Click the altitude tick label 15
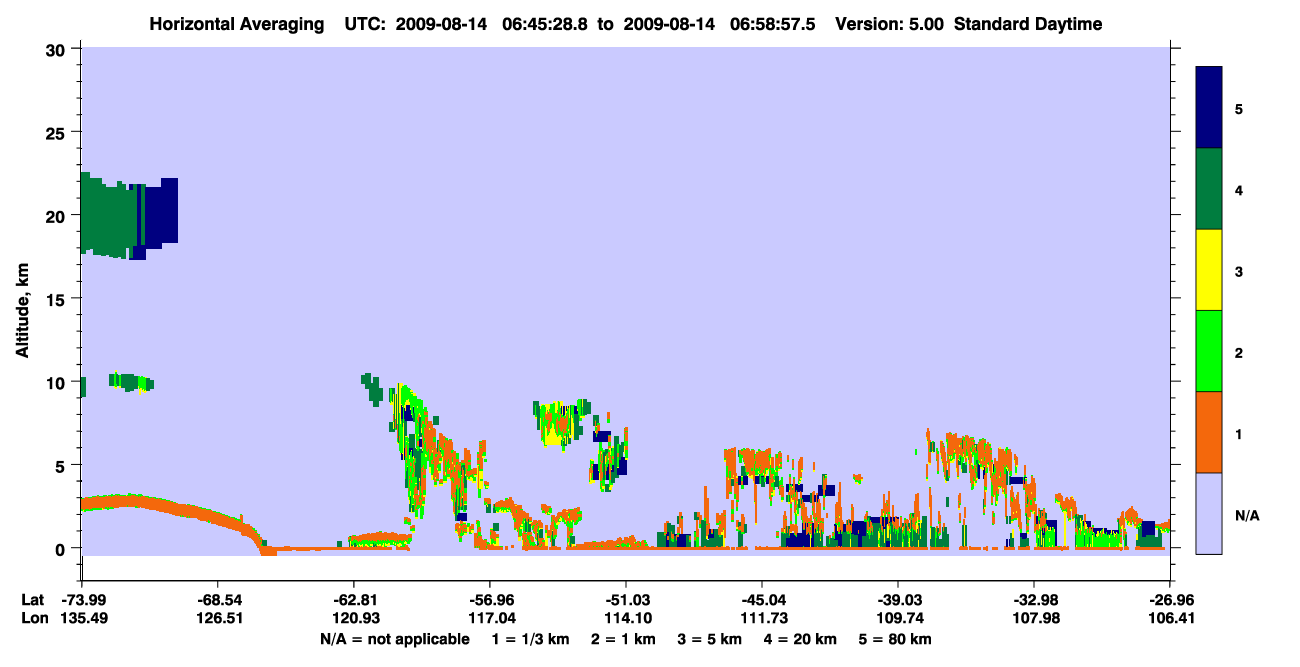The image size is (1300, 667). click(58, 298)
